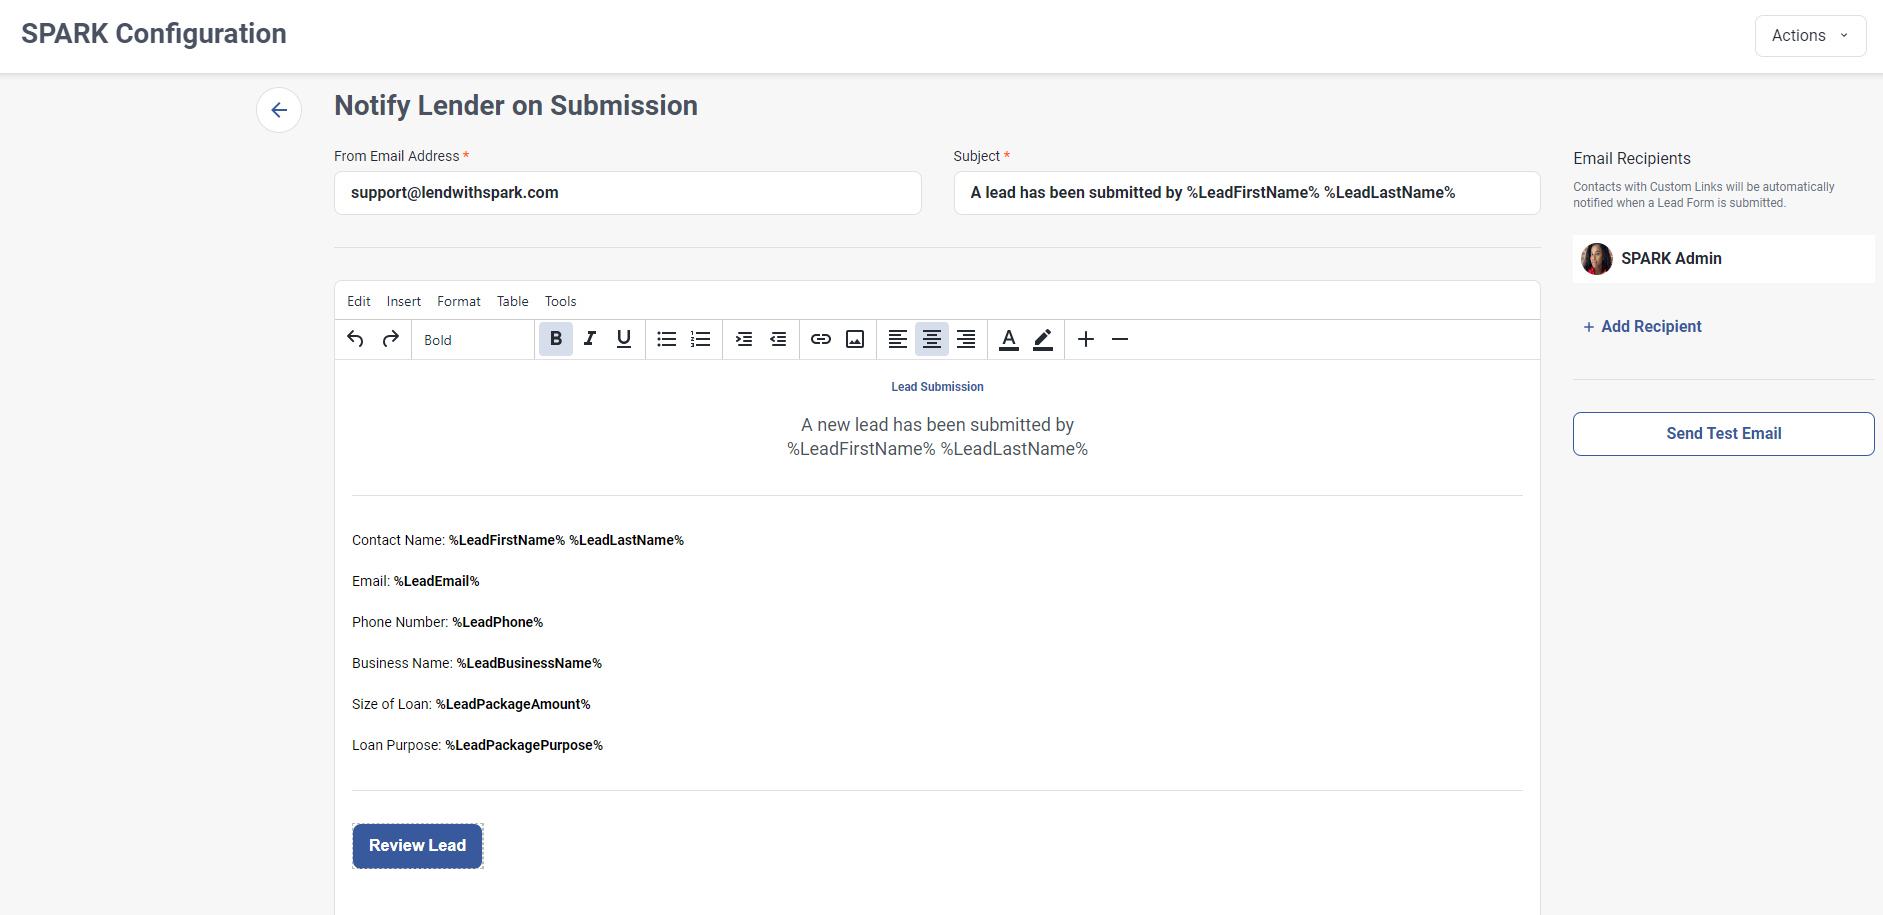
Task: Click Send Test Email button
Action: tap(1724, 434)
